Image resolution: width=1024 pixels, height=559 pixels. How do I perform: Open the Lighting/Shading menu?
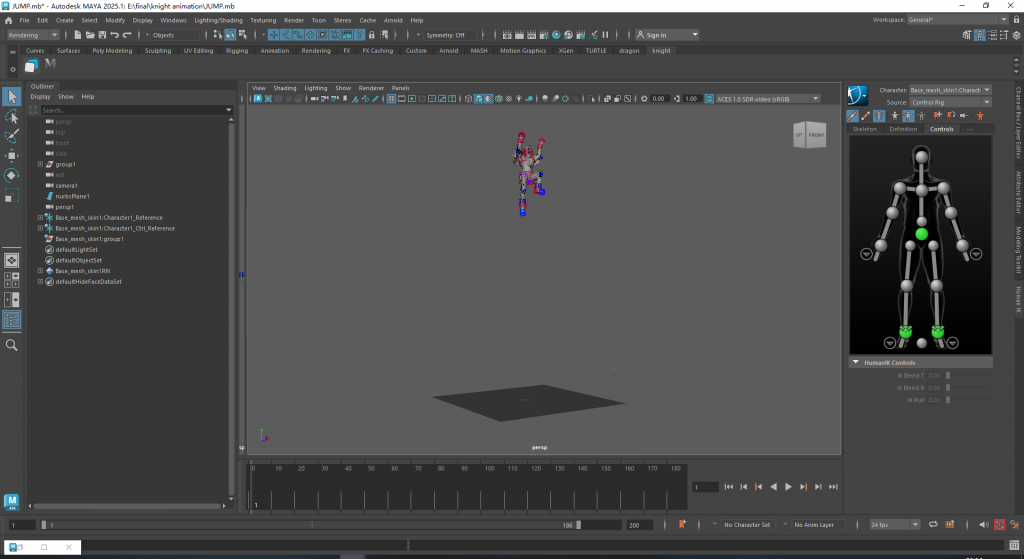click(217, 20)
